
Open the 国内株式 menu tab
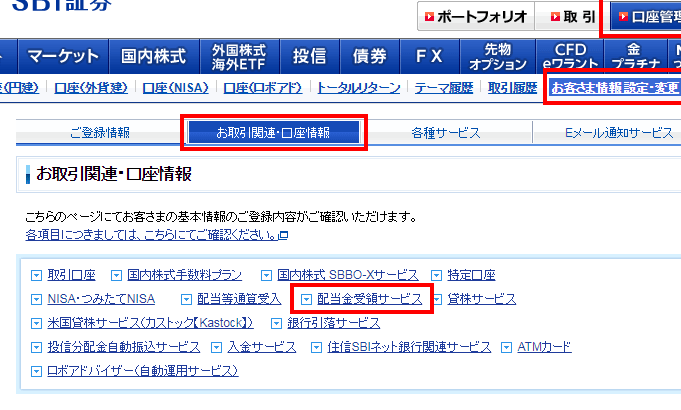[x=153, y=56]
